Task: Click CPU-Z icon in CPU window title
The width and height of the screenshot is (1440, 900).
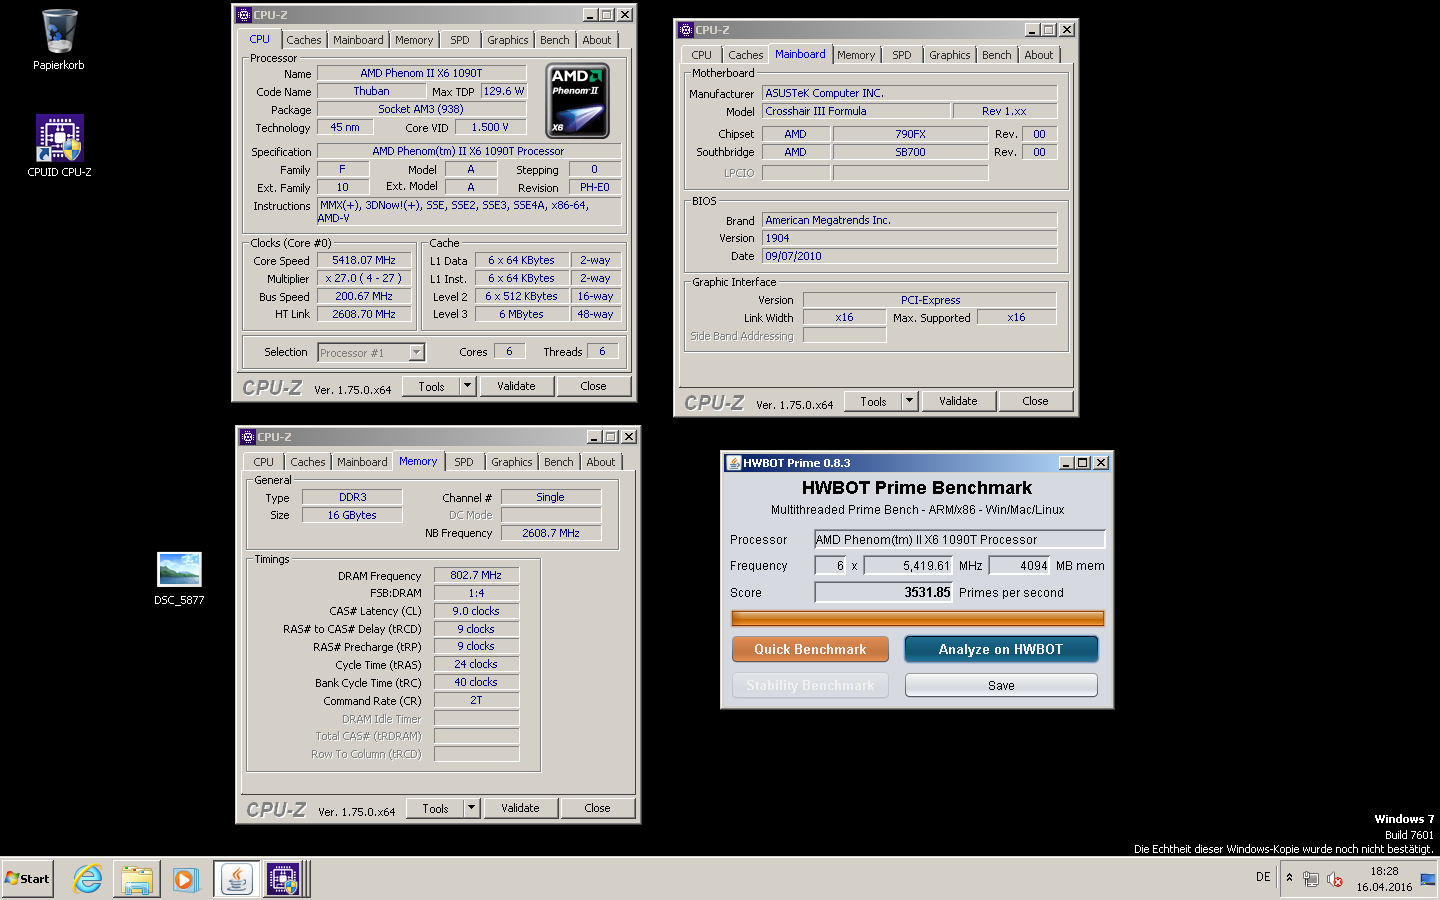Action: click(244, 15)
